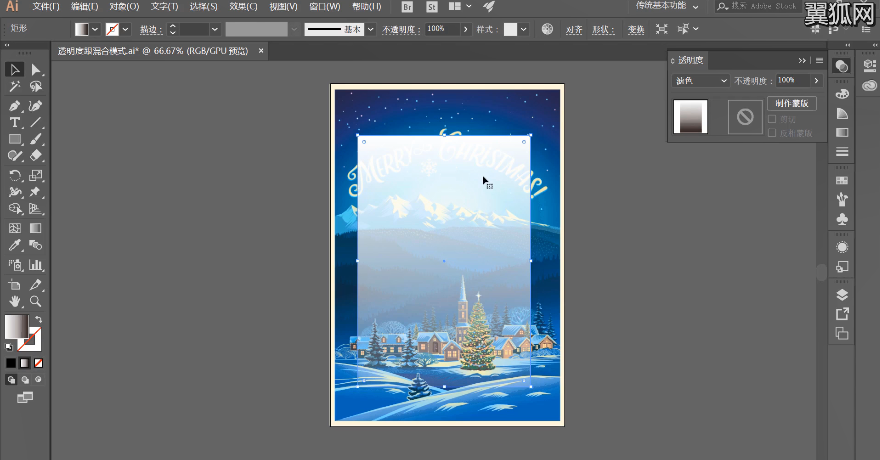Select the Eyedropper tool
Viewport: 880px width, 460px height.
[15, 245]
